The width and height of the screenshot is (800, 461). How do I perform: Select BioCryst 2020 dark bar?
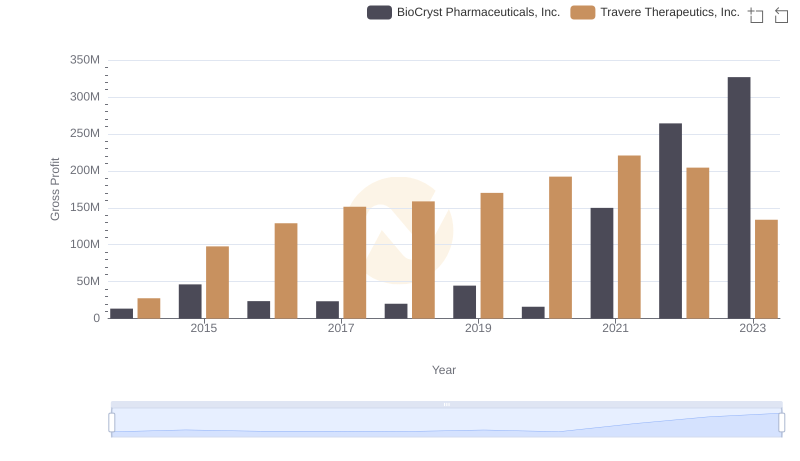click(x=533, y=313)
